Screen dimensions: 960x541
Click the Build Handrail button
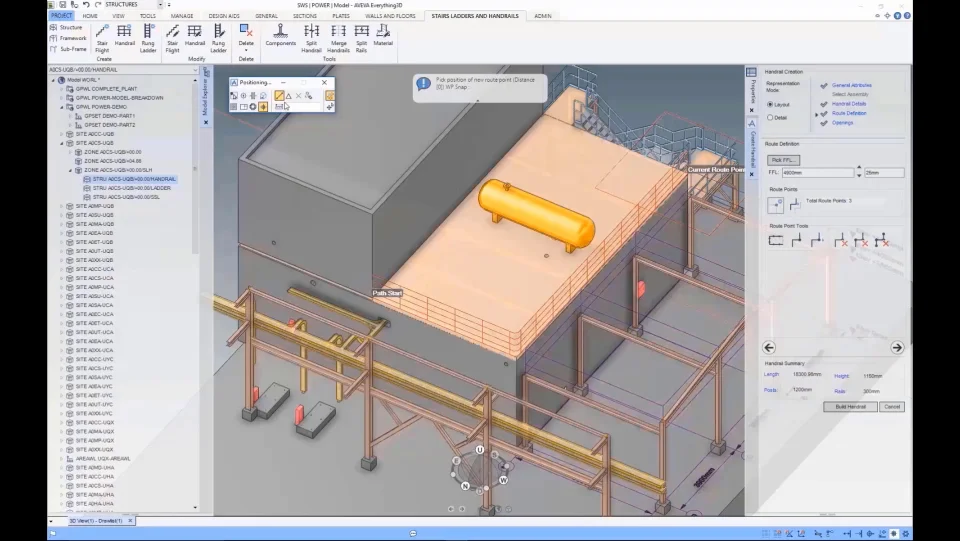[850, 407]
